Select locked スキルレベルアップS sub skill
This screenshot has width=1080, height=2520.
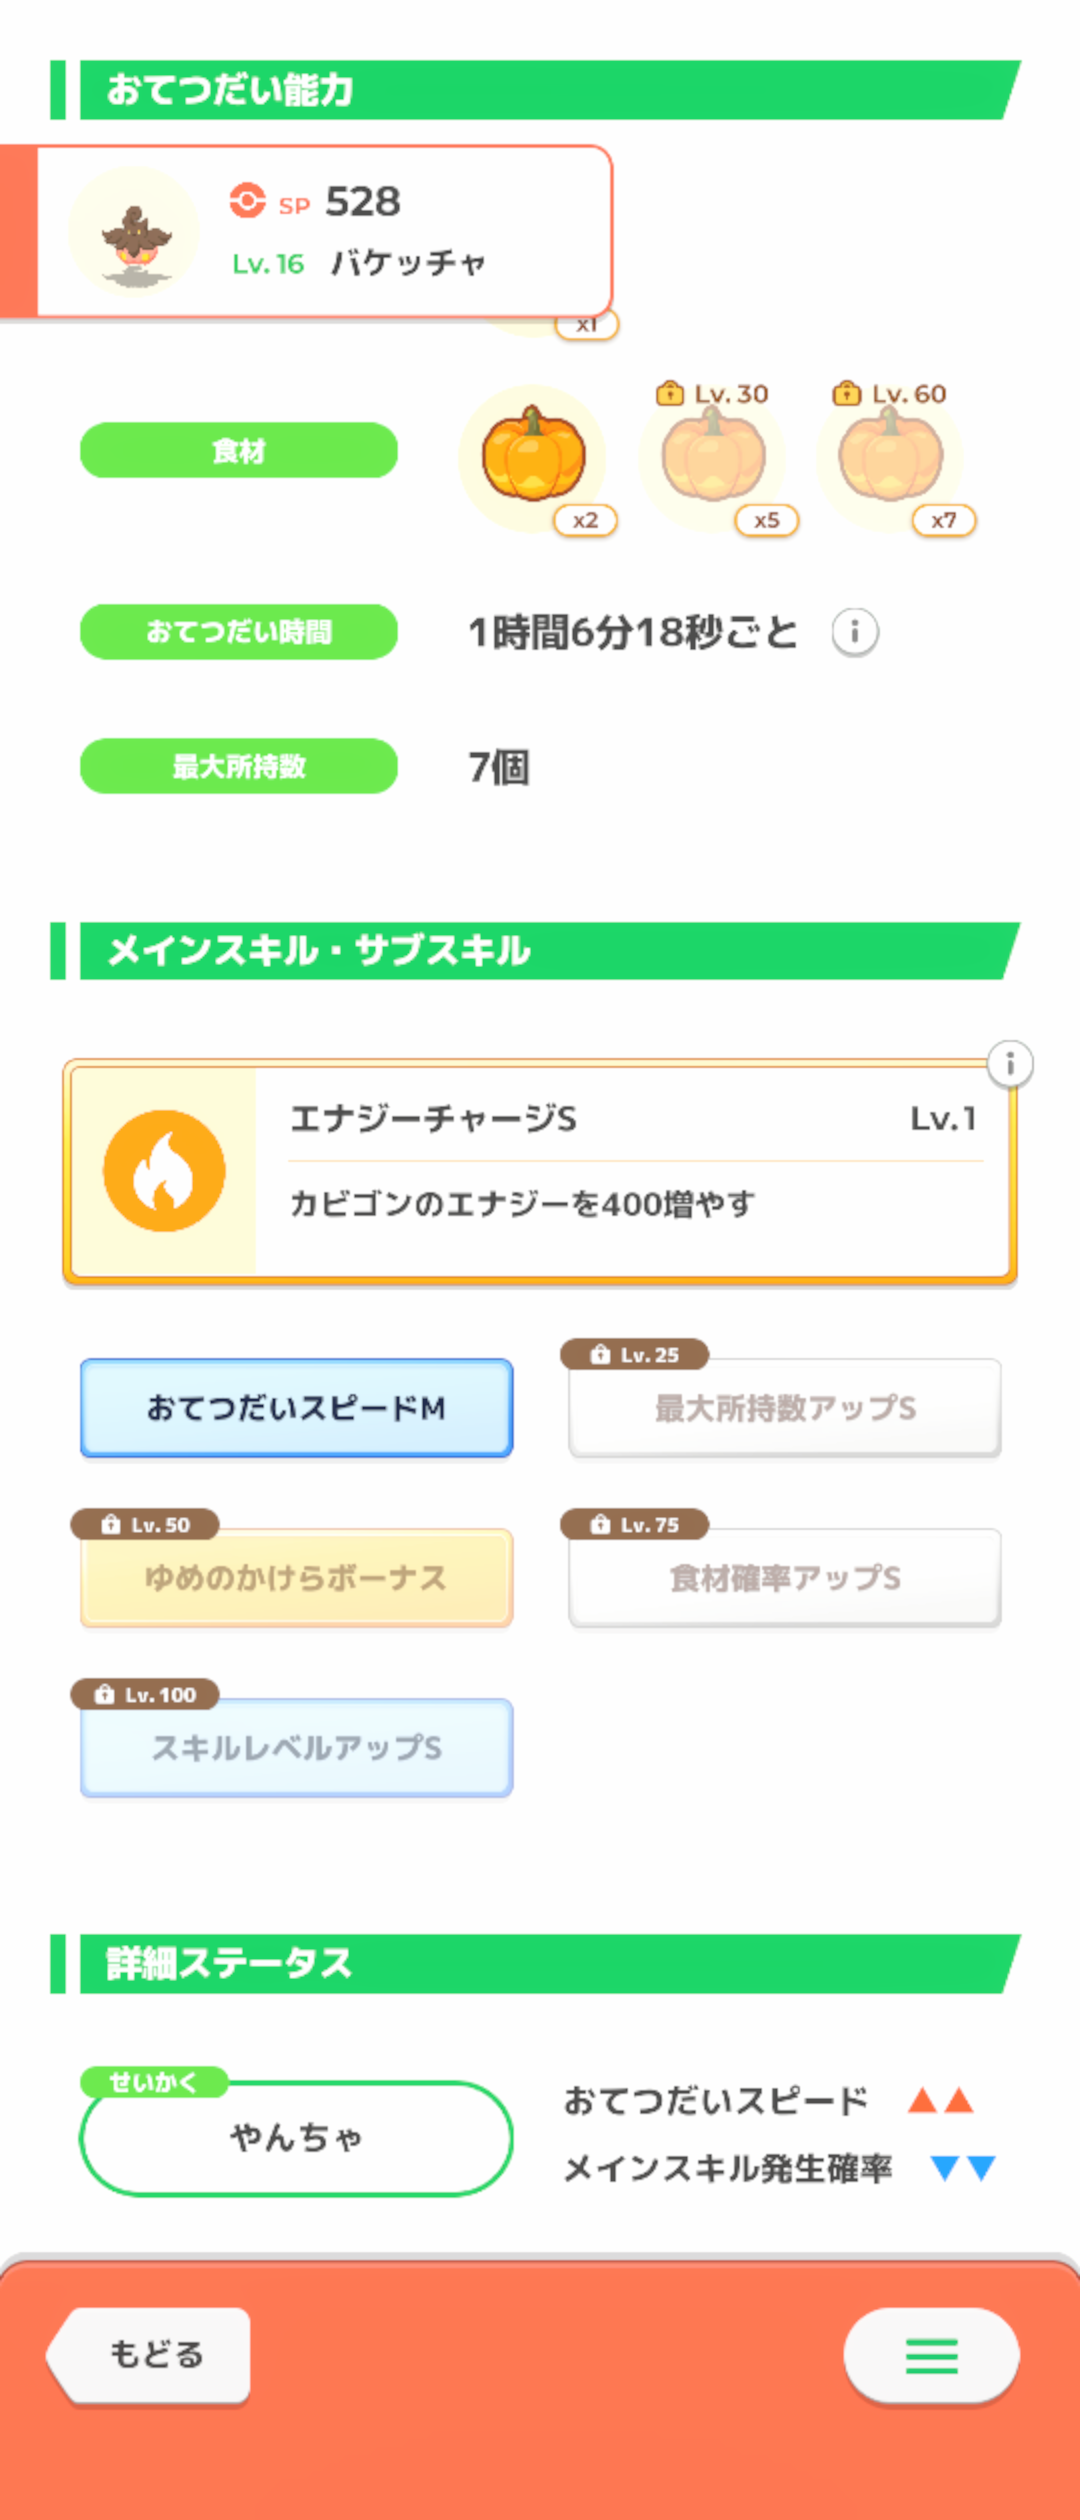(297, 1748)
